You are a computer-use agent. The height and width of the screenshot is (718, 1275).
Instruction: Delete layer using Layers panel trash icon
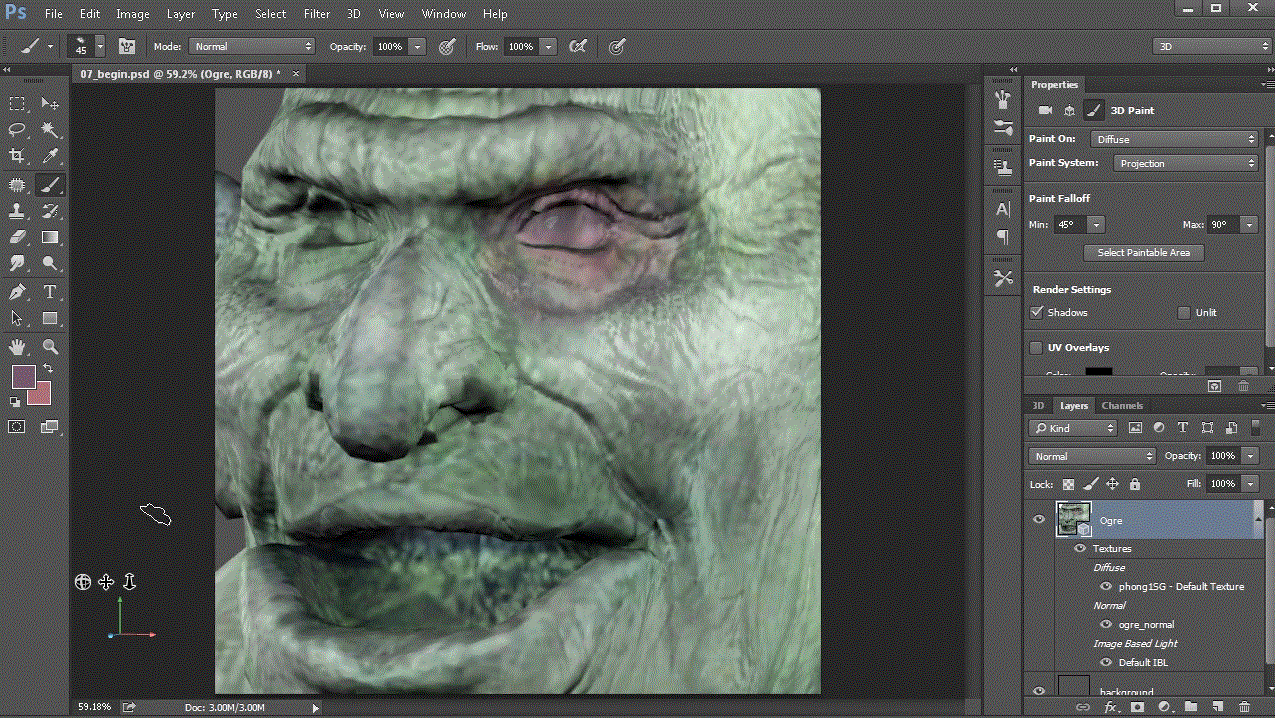1244,707
